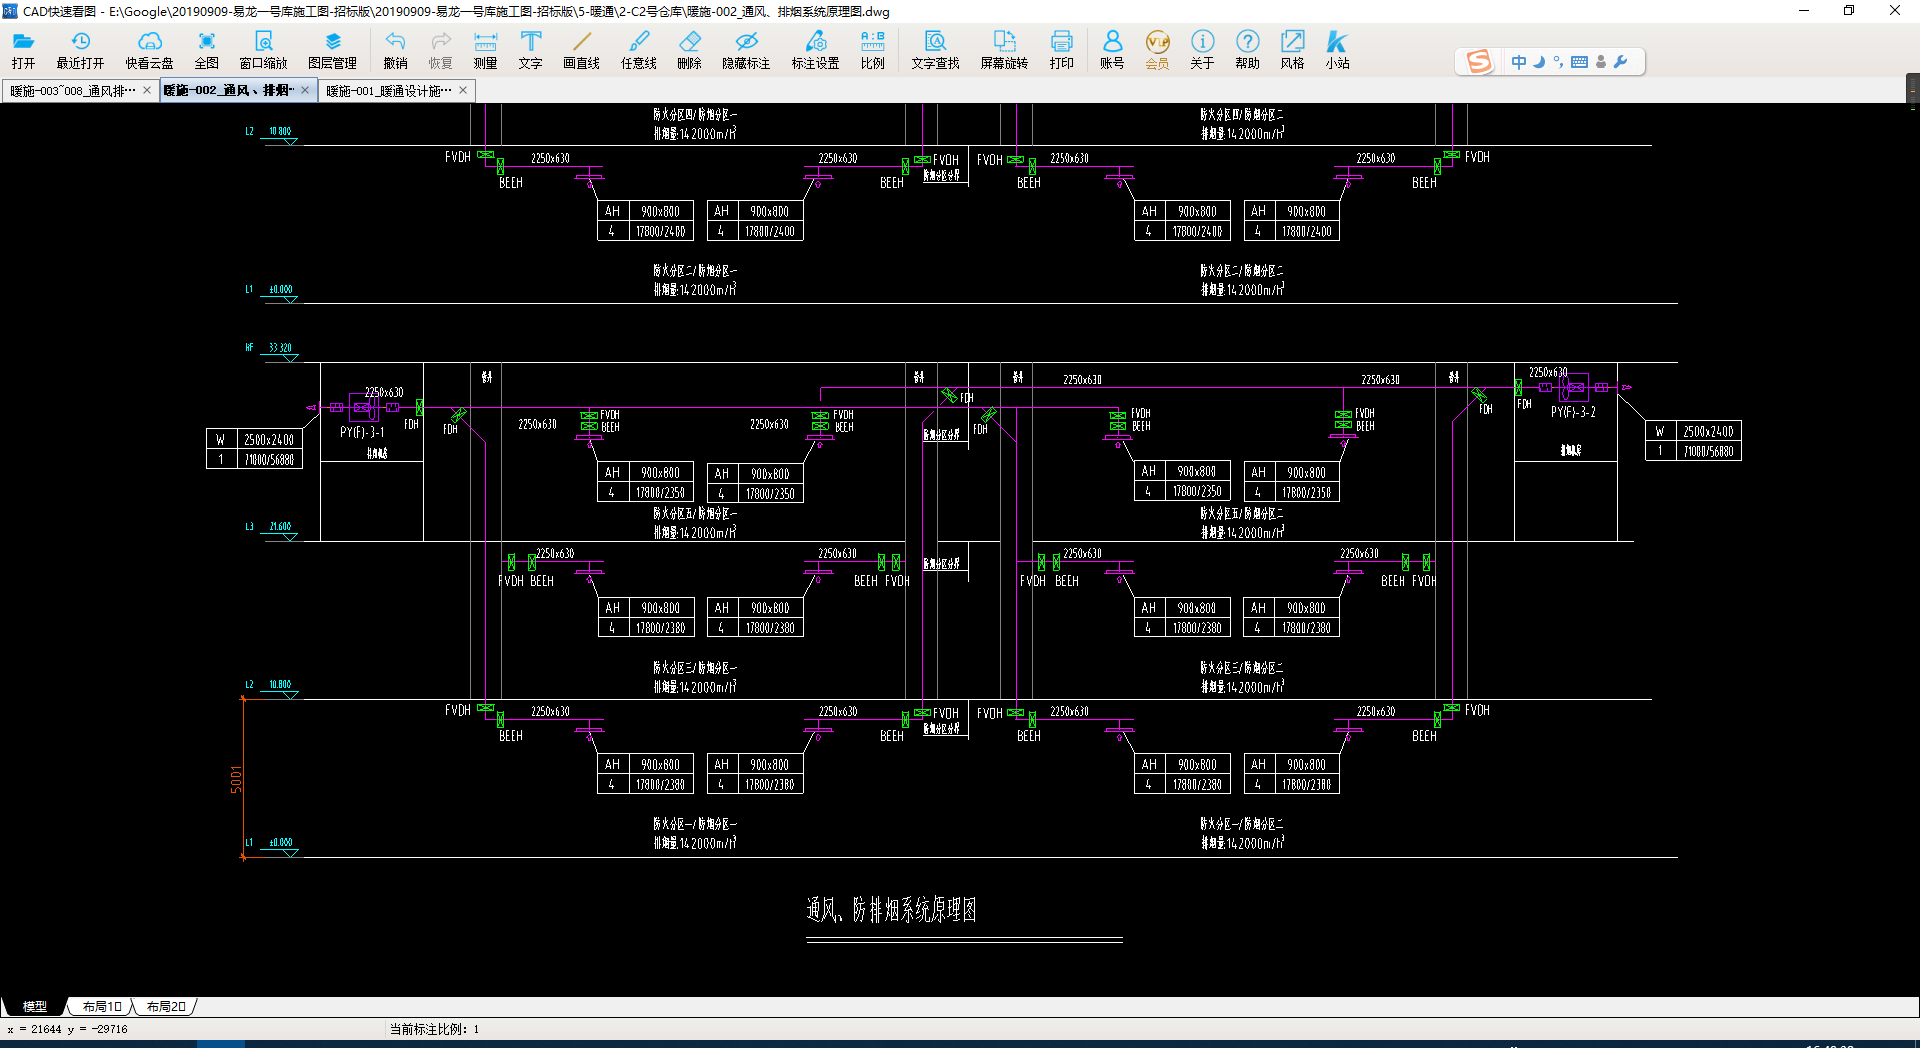Open 快看云盘 cloud drive
The width and height of the screenshot is (1920, 1048).
coord(149,49)
